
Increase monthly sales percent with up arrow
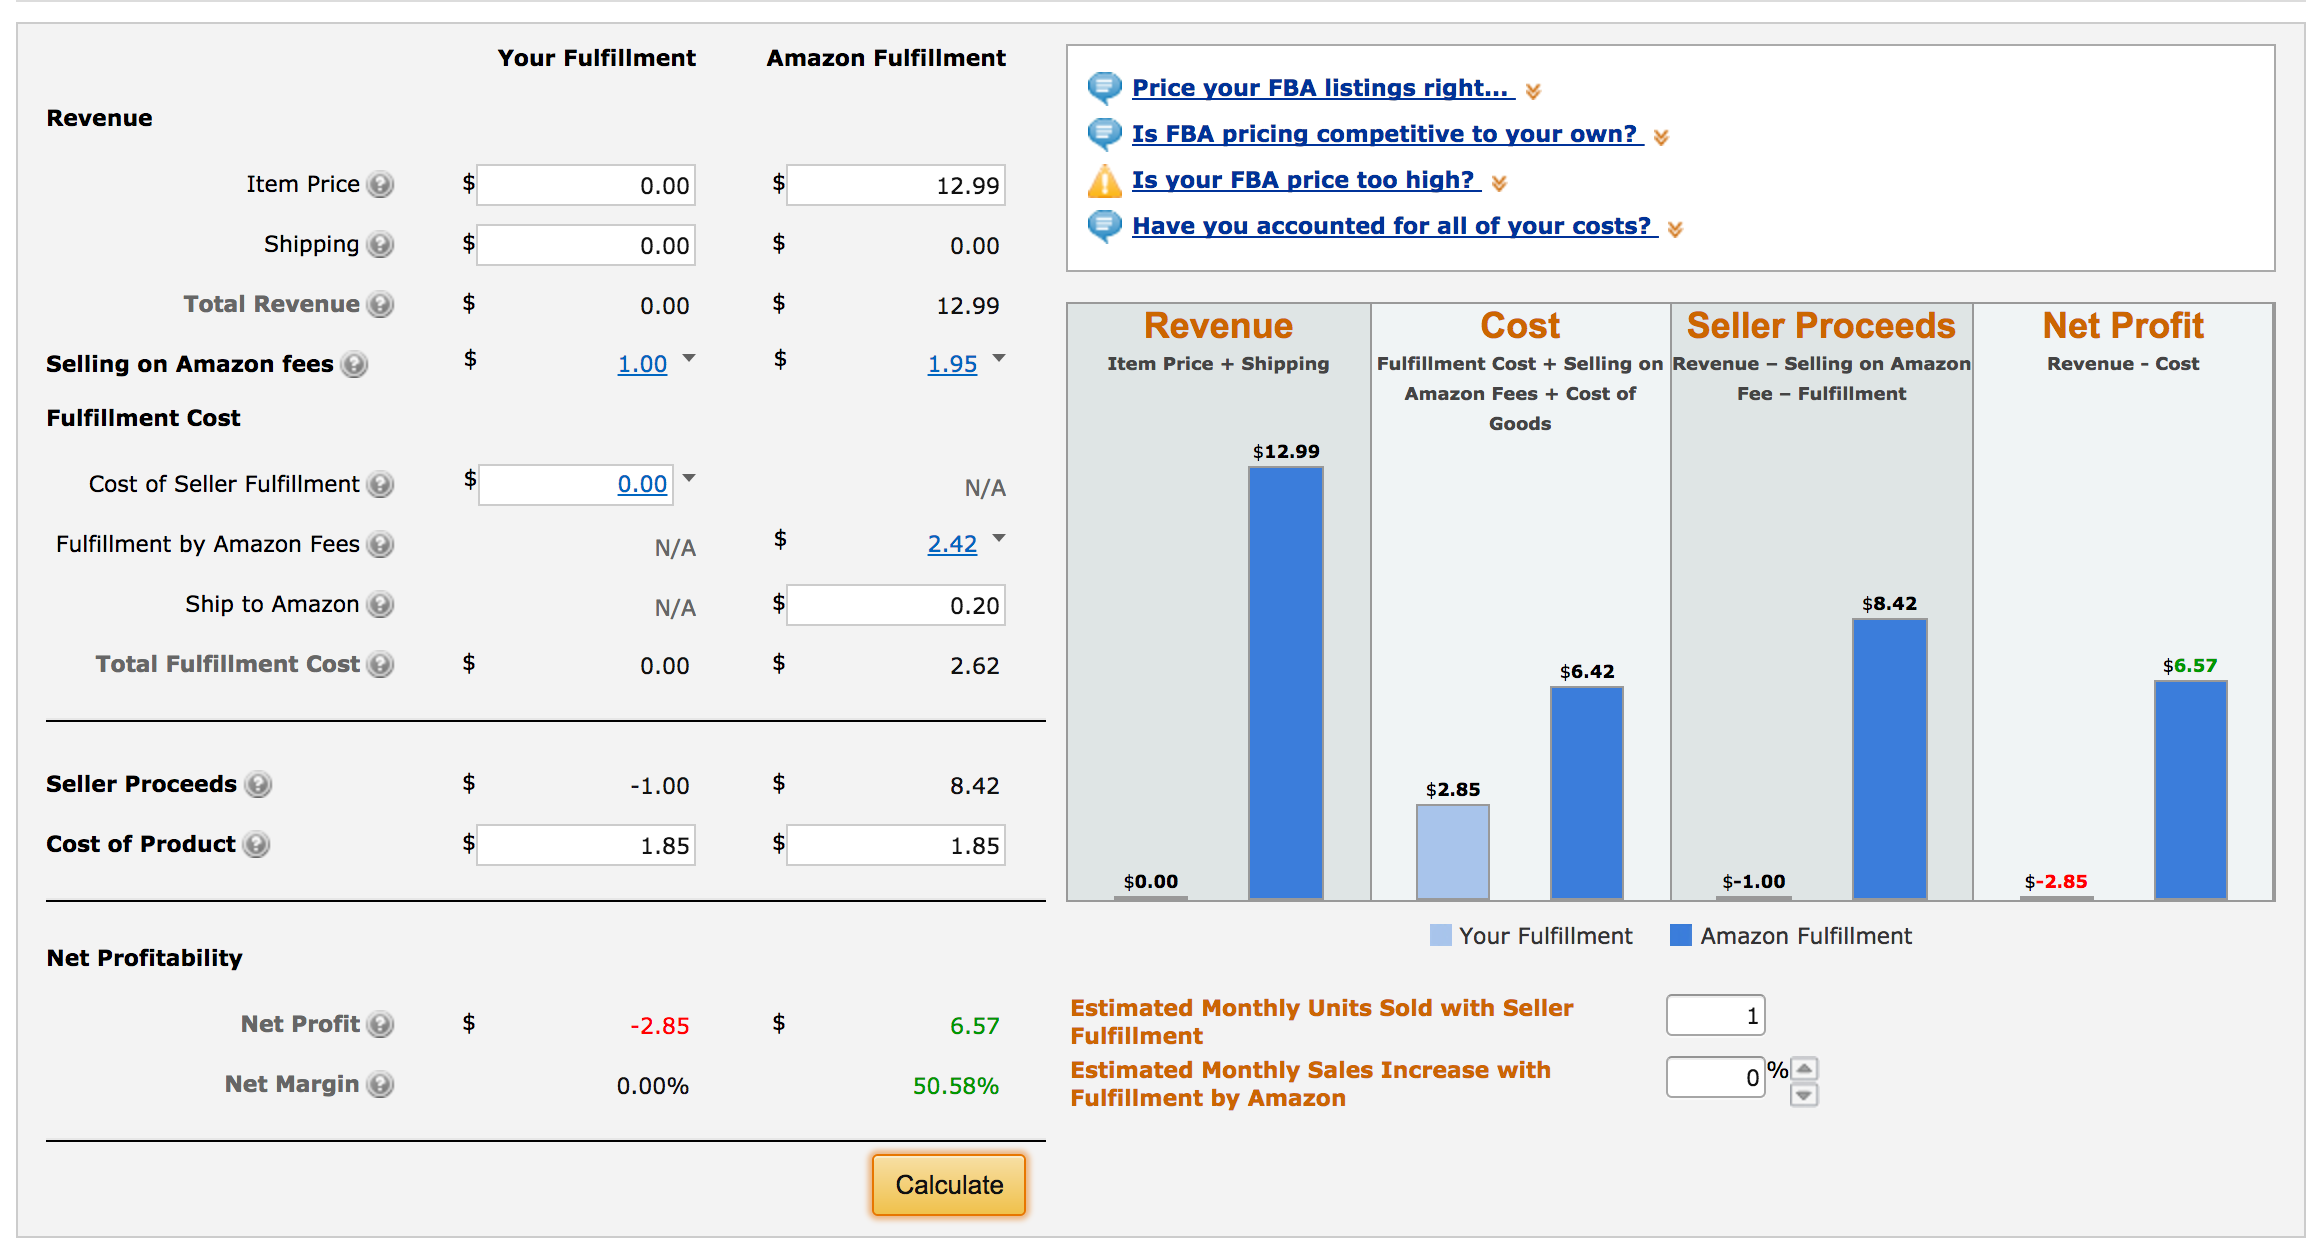(1804, 1069)
